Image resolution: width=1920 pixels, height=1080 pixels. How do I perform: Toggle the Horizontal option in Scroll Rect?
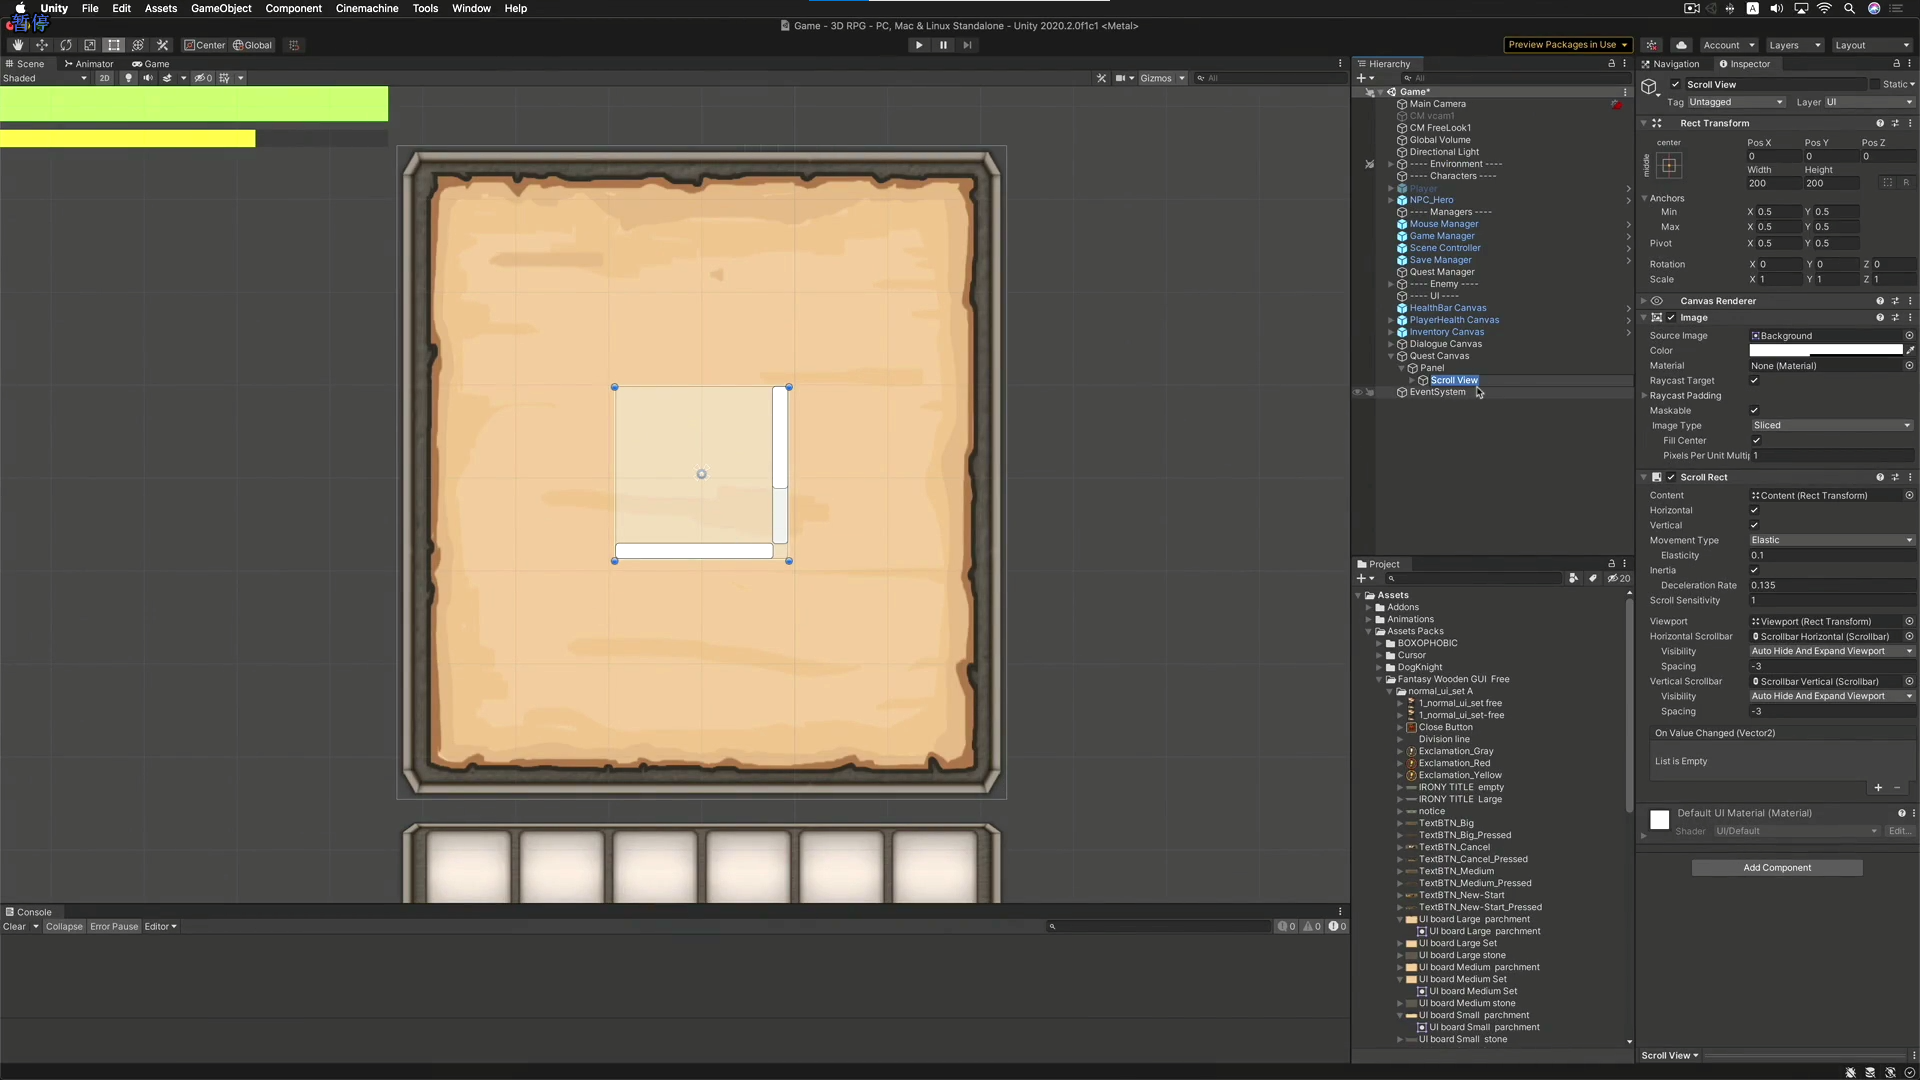point(1754,510)
